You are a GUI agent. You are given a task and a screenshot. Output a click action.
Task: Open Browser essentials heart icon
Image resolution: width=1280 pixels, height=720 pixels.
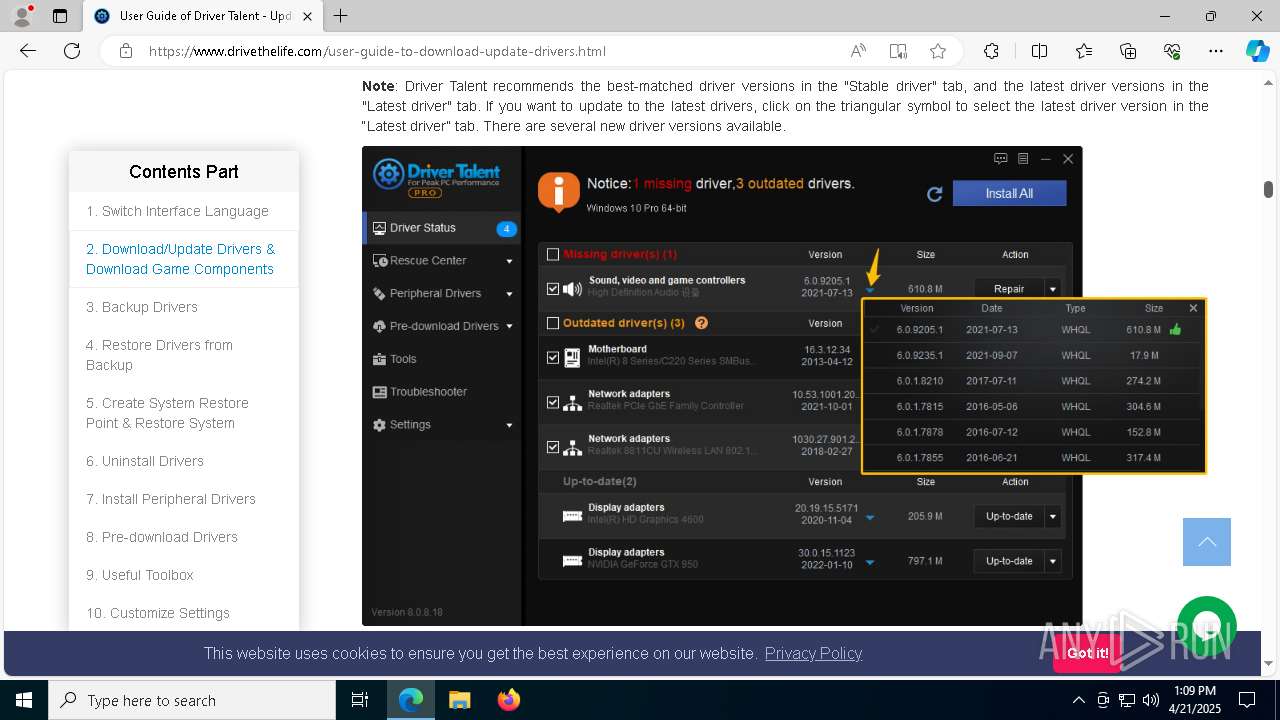[x=1172, y=51]
